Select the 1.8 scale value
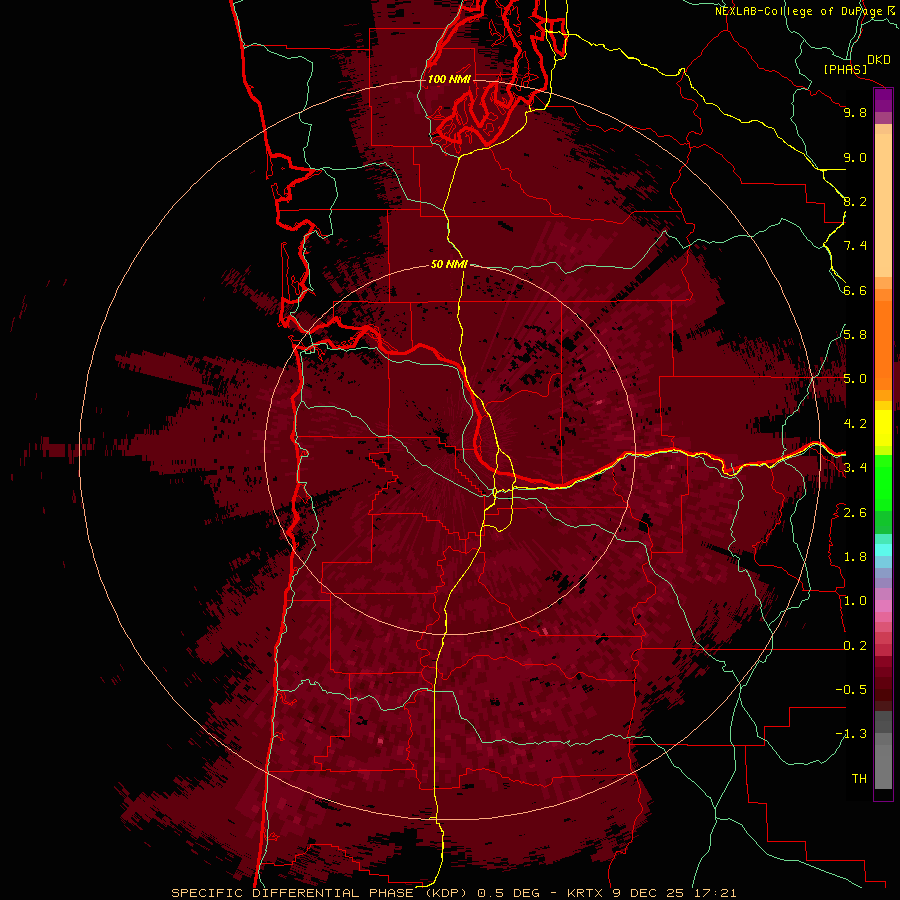 click(x=855, y=557)
